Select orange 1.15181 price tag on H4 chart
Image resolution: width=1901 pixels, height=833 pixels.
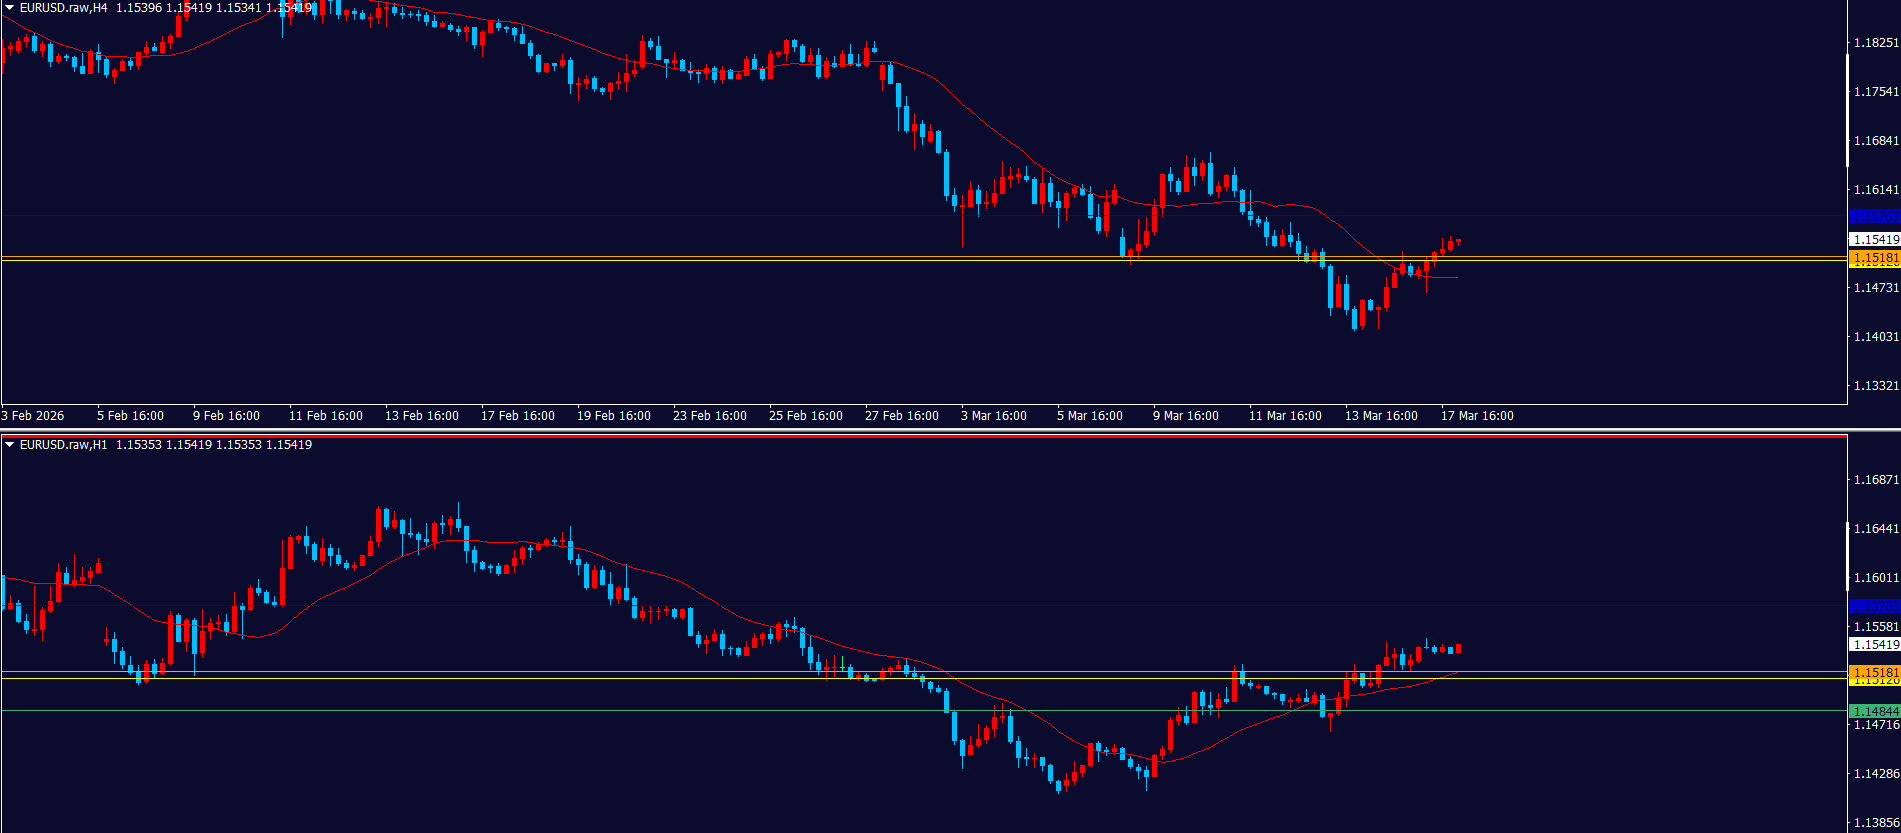(1874, 259)
